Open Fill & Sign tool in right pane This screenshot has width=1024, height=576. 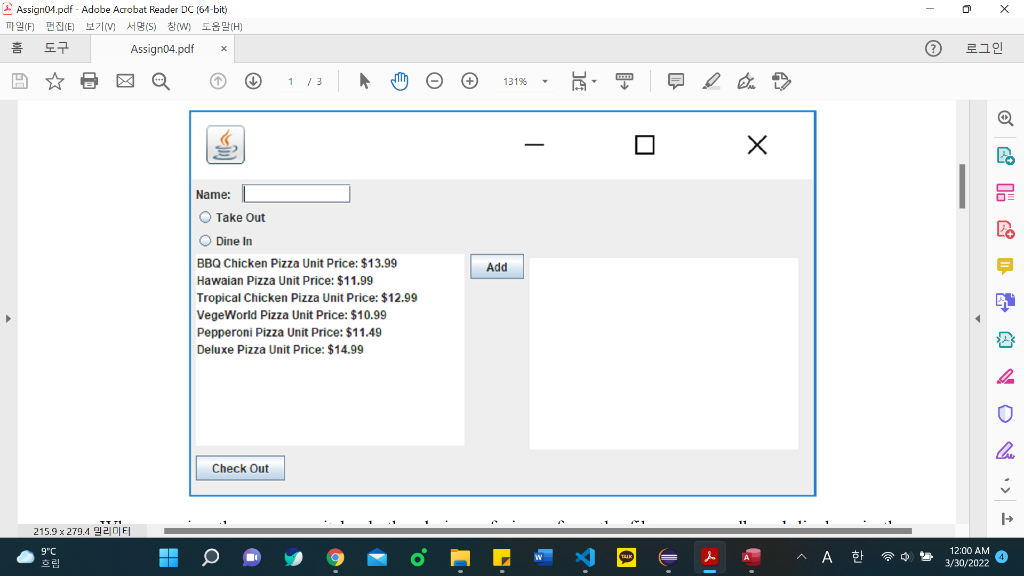click(1005, 451)
